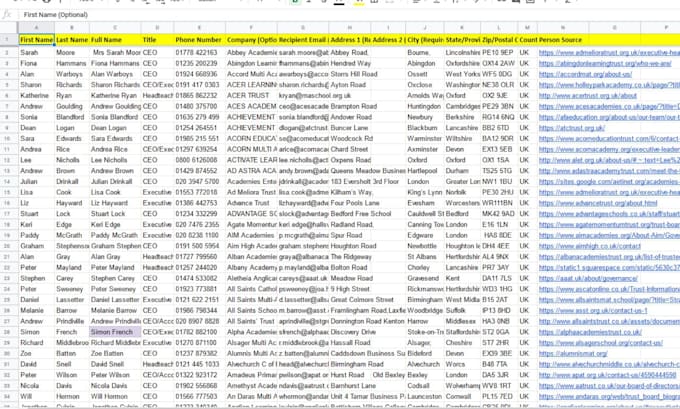This screenshot has height=409, width=680.
Task: Select the 'Recipient Email' header cell
Action: pyautogui.click(x=303, y=39)
